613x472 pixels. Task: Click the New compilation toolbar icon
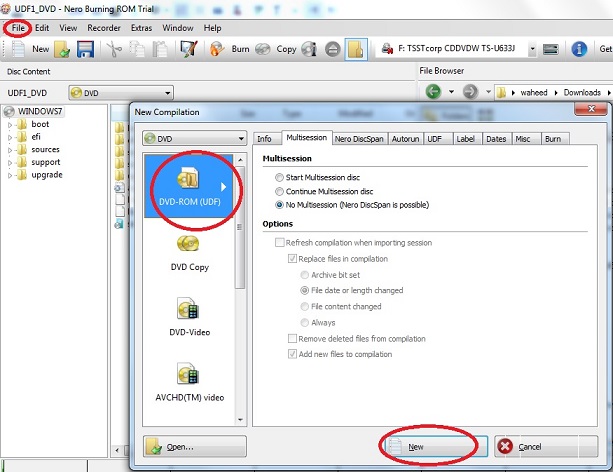click(18, 49)
